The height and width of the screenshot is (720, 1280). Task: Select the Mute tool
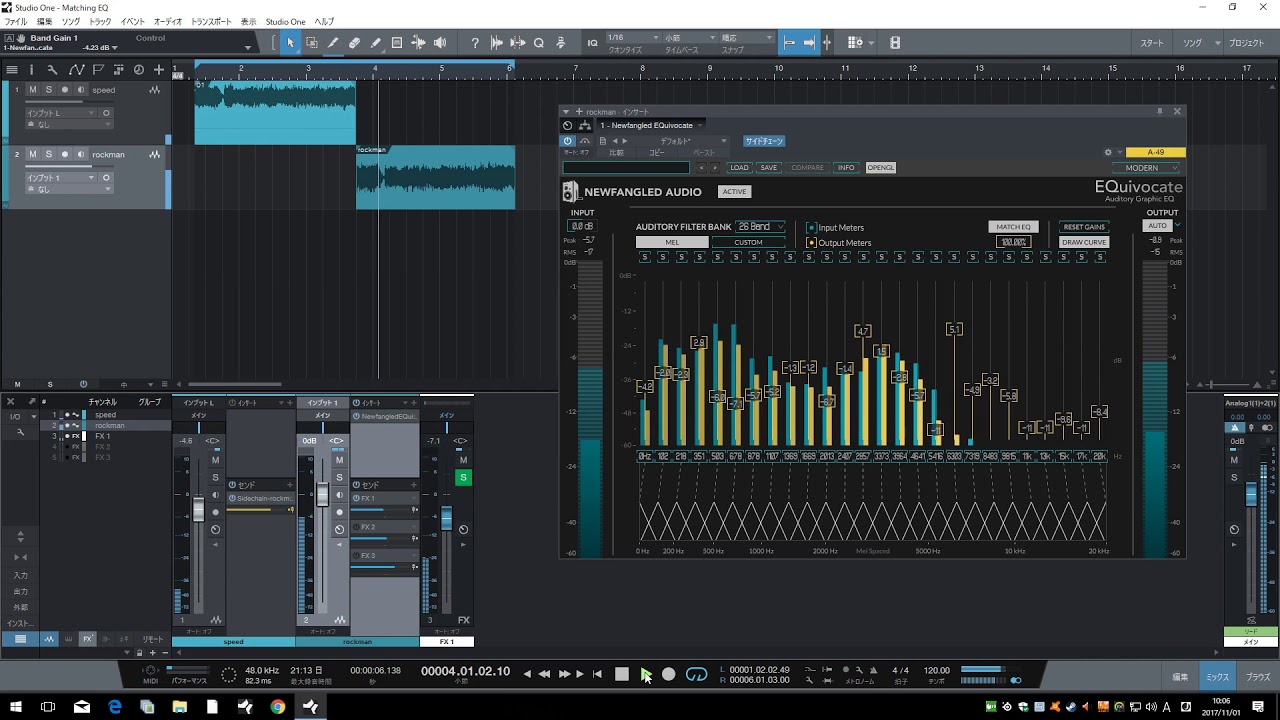(x=397, y=42)
